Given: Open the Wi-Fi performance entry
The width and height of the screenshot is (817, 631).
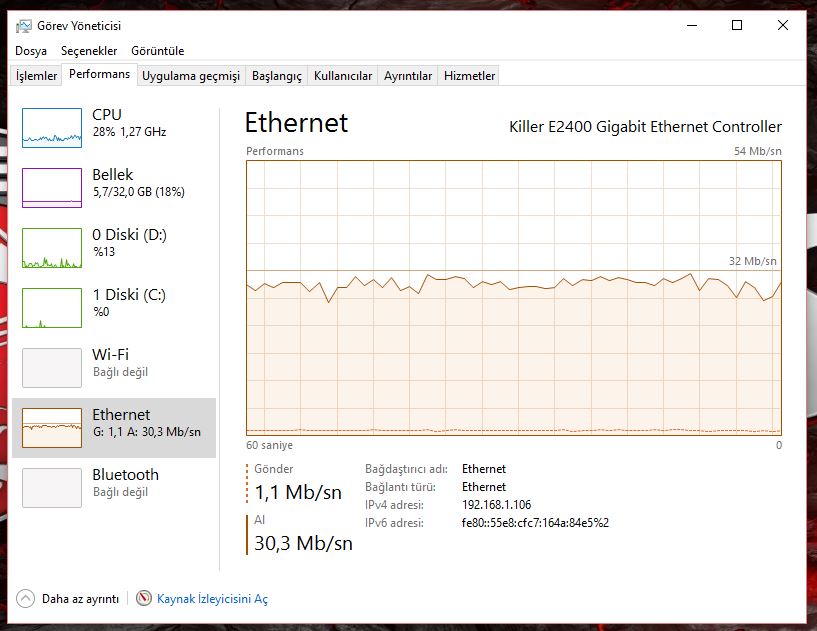Looking at the screenshot, I should point(114,368).
